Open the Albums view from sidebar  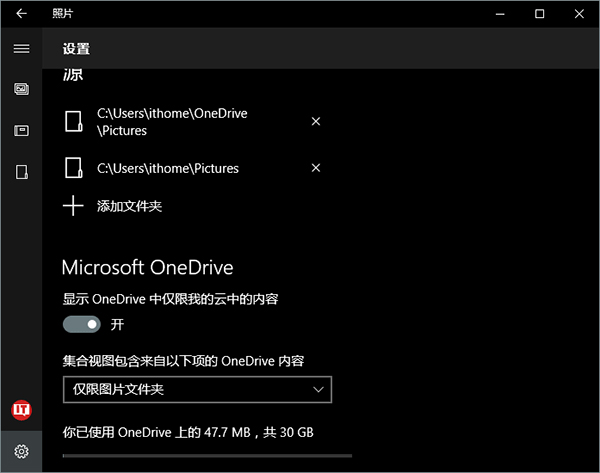point(21,130)
